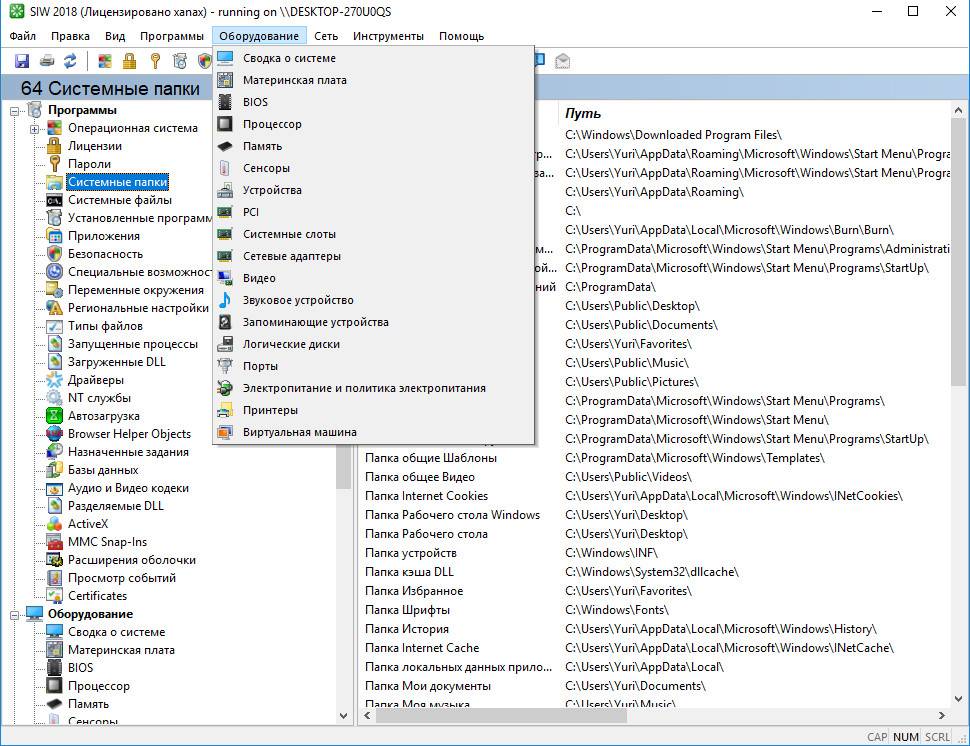The width and height of the screenshot is (970, 746).
Task: Click the Browser Helper Objects tree icon
Action: coord(54,434)
